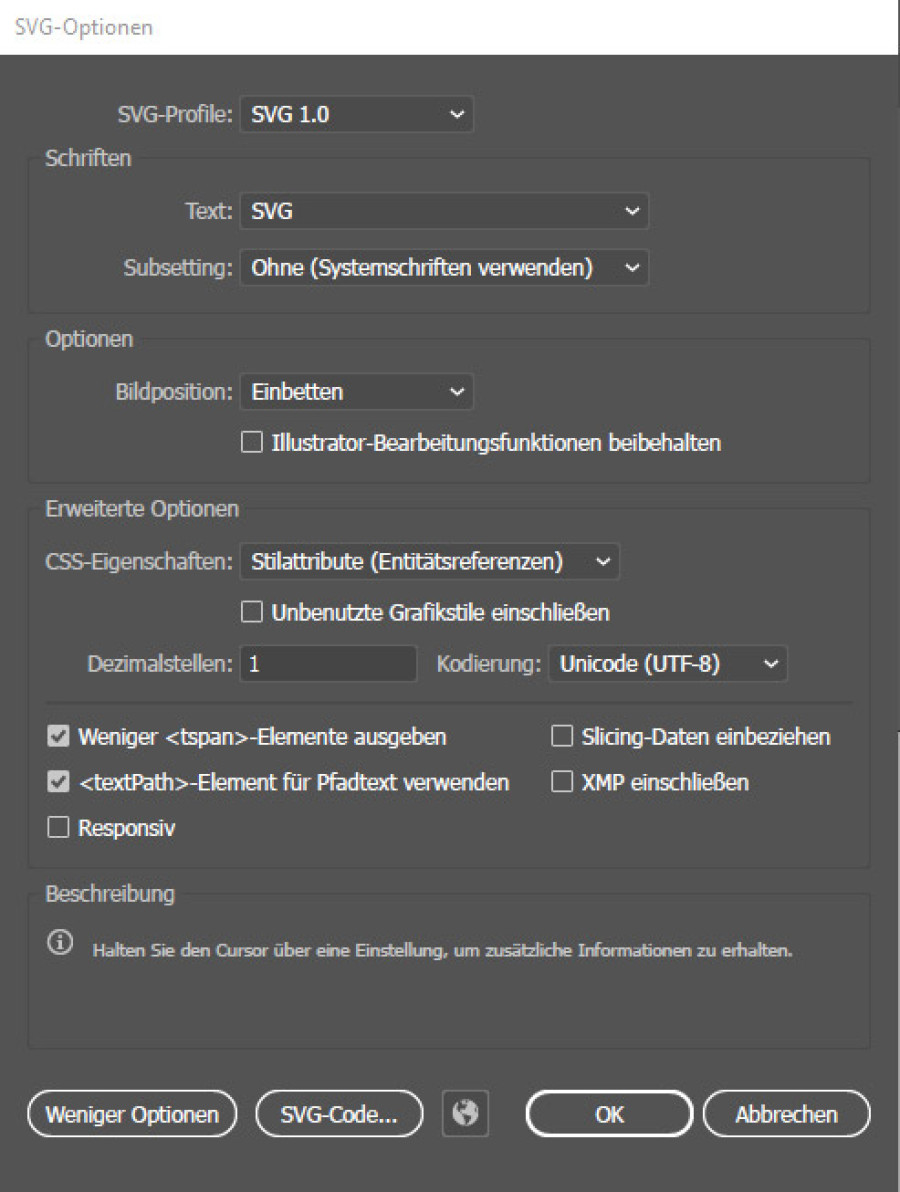Click the globe browser preview icon
This screenshot has height=1192, width=900.
pyautogui.click(x=464, y=1114)
